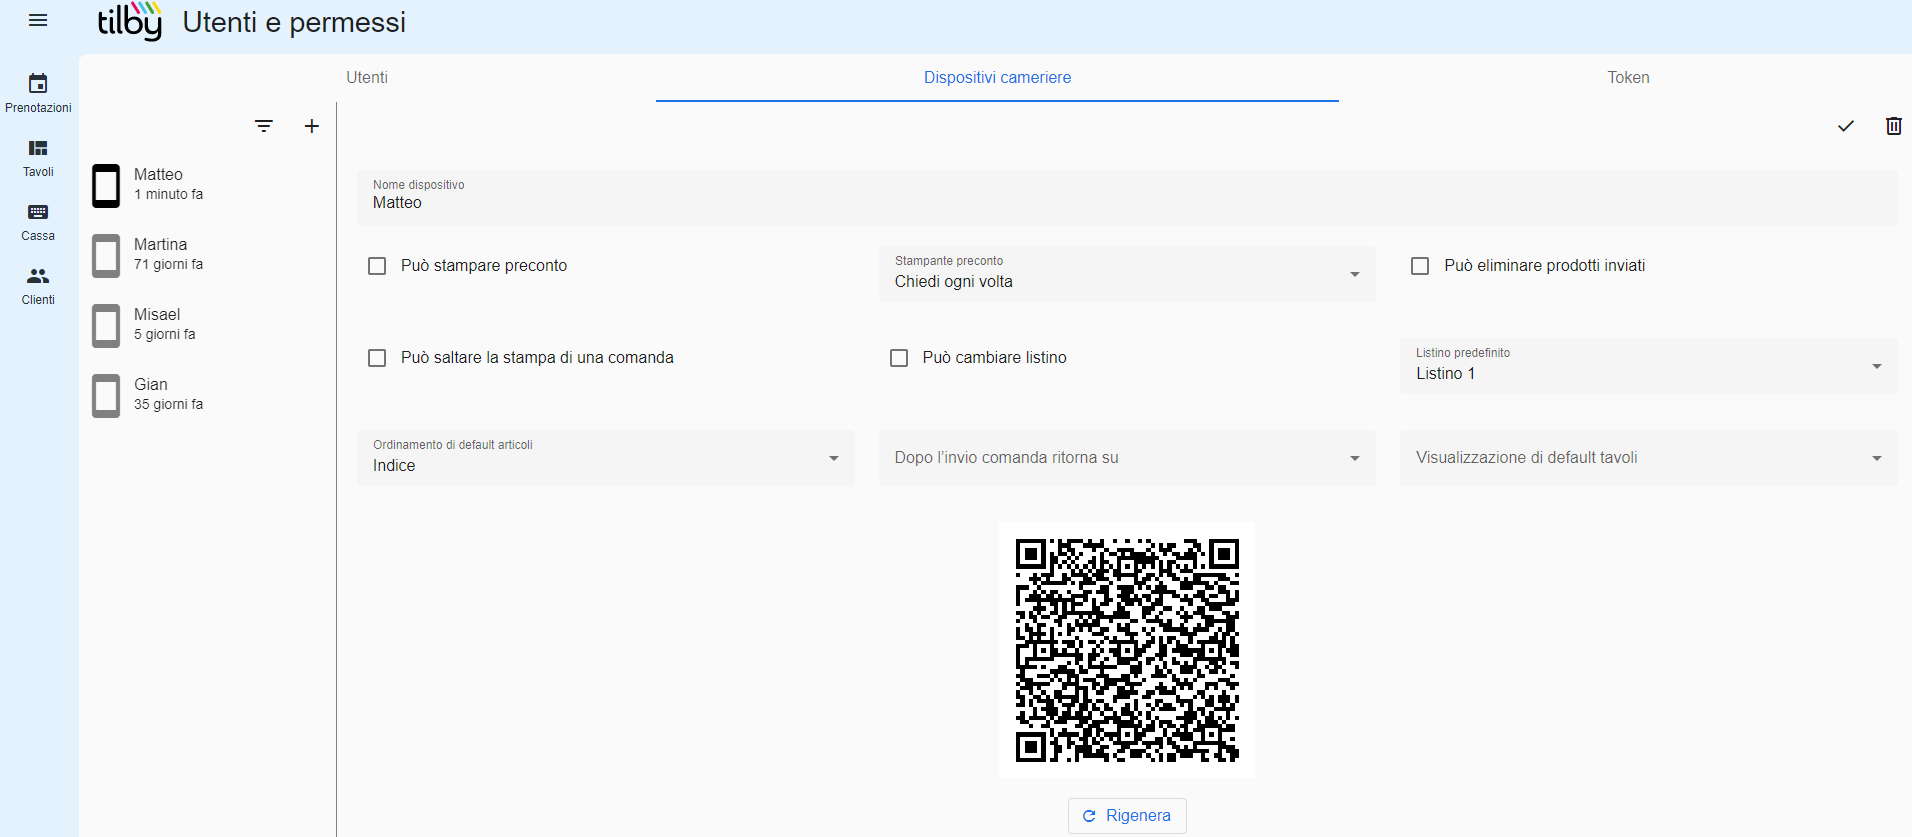
Task: Open Visualizzazione di default tavoli dropdown
Action: click(1648, 458)
